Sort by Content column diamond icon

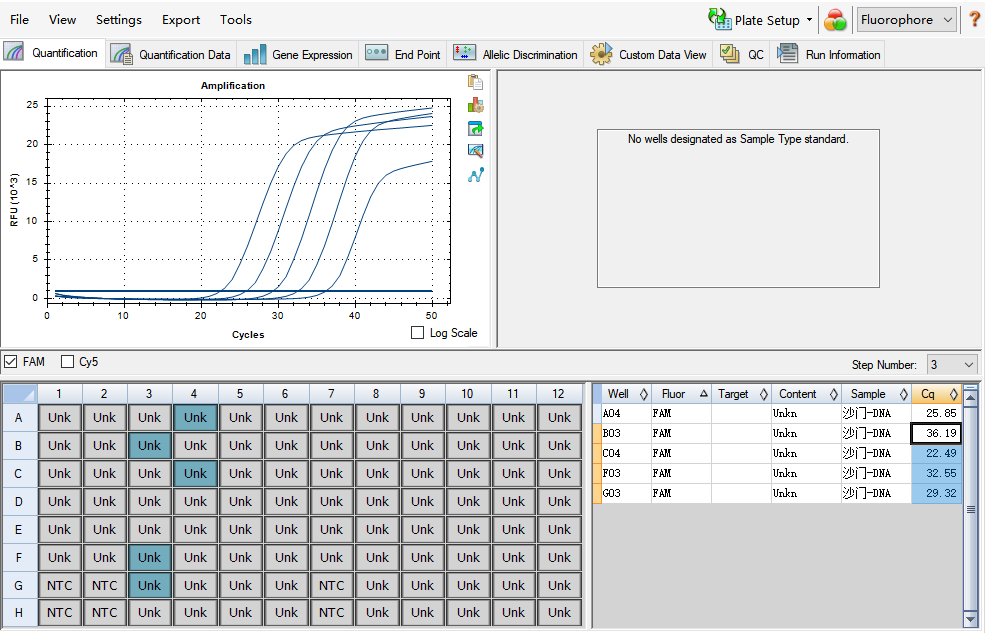[834, 394]
